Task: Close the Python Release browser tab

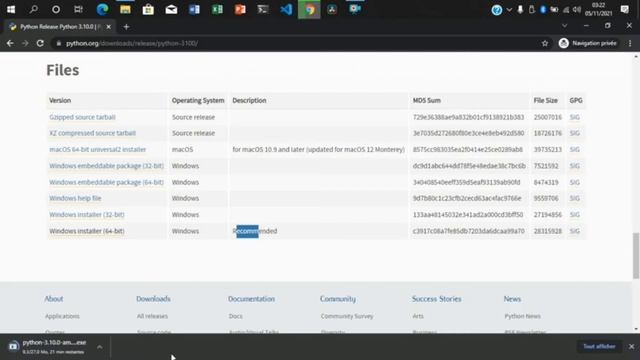Action: pos(109,27)
